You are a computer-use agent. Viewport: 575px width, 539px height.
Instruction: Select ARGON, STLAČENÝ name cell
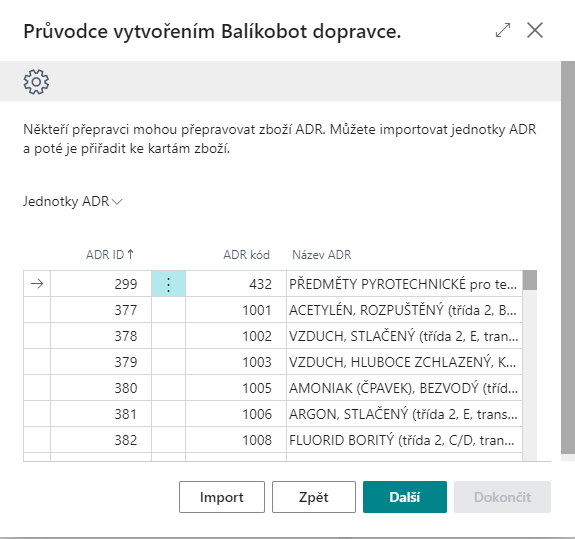404,414
